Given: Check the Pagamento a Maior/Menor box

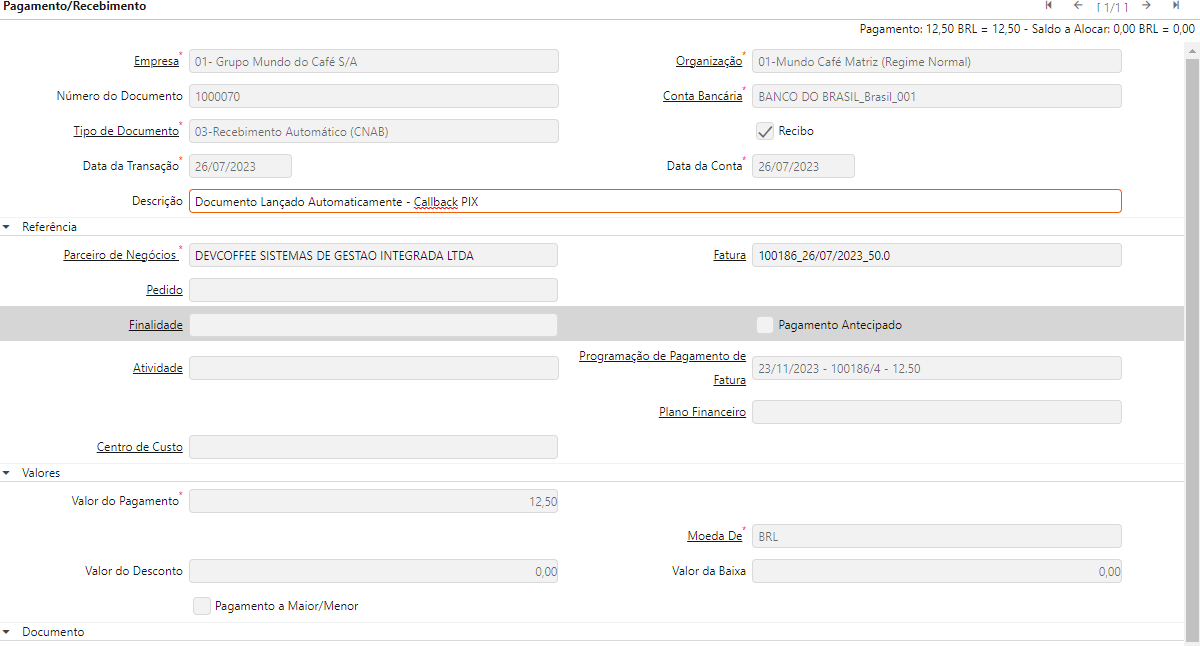Looking at the screenshot, I should 202,606.
